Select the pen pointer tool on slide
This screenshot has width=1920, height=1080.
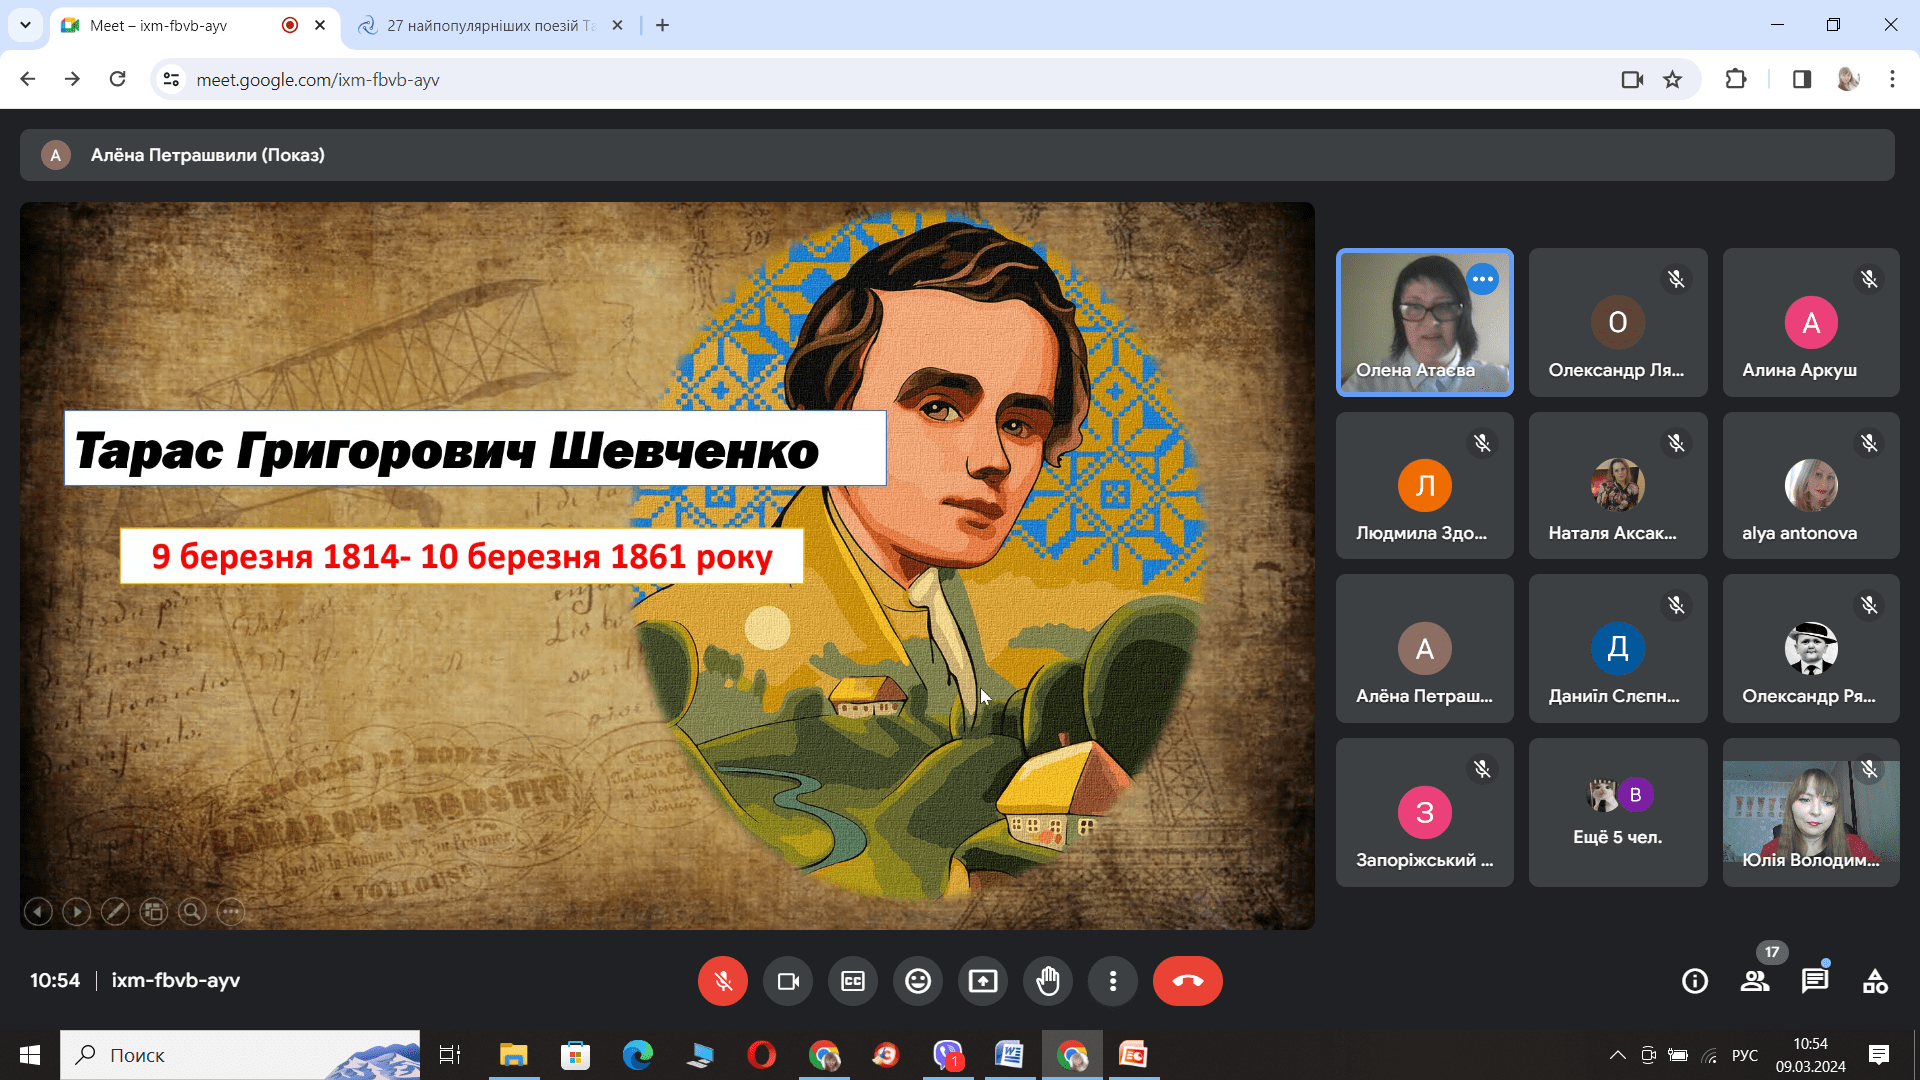click(x=115, y=911)
